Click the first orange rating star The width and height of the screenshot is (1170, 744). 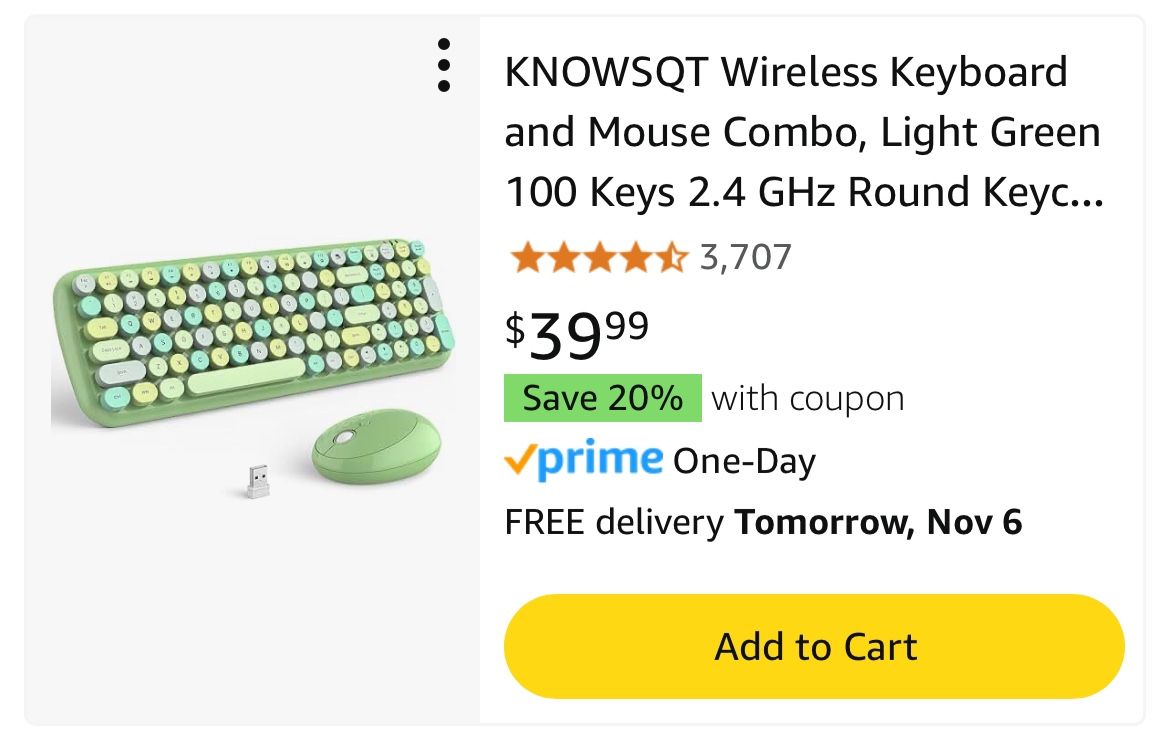click(525, 258)
